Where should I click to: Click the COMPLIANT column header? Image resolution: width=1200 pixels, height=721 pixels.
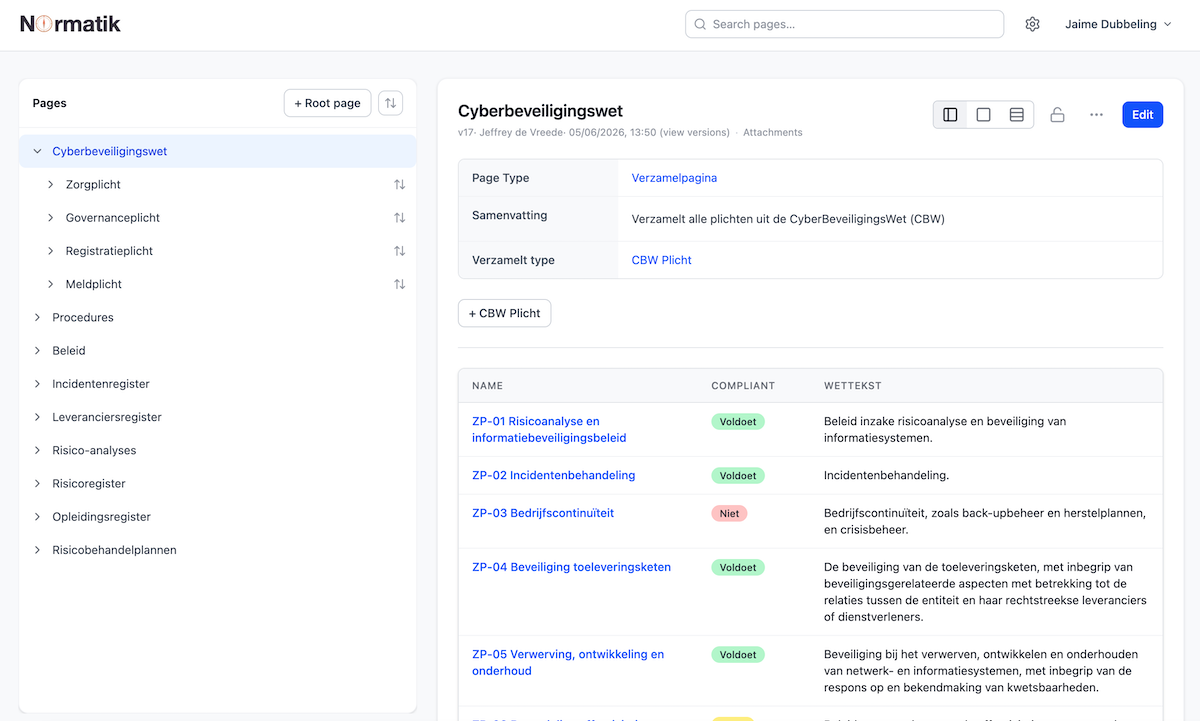(743, 386)
